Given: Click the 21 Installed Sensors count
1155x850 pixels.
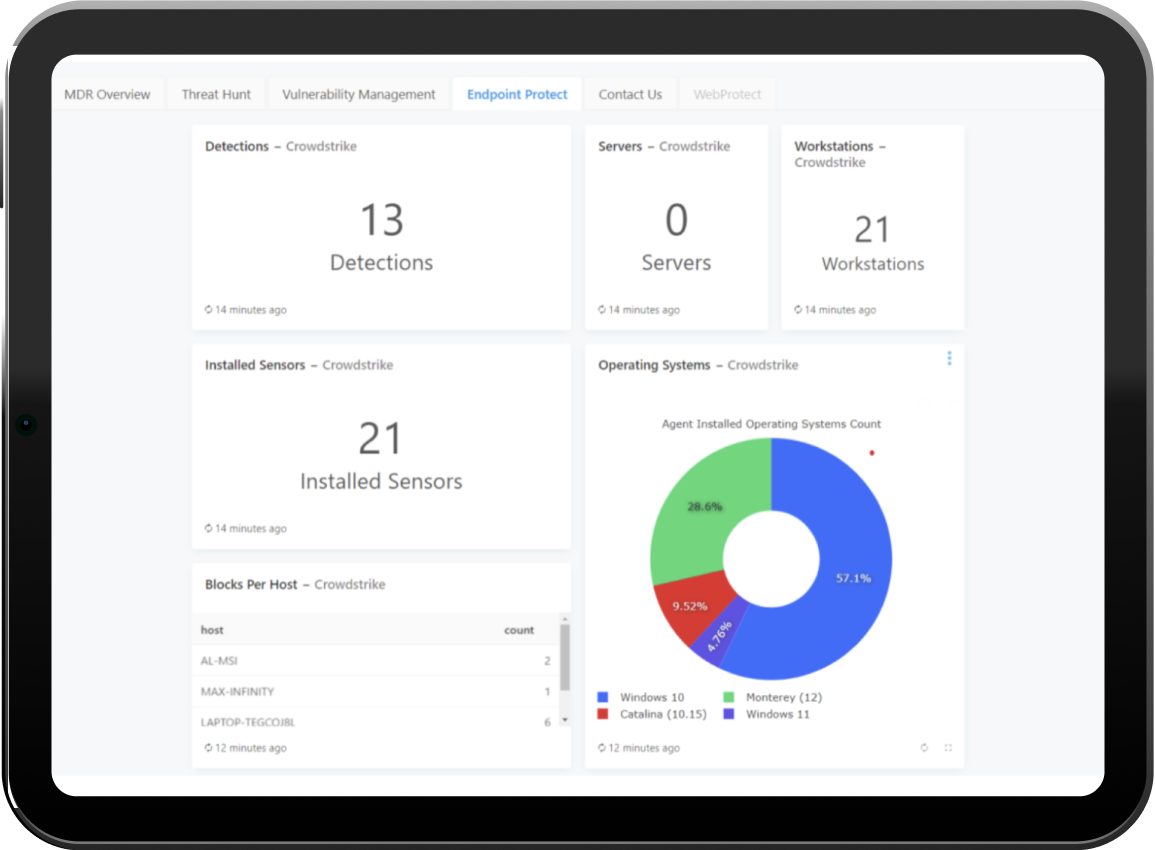Looking at the screenshot, I should (x=380, y=438).
